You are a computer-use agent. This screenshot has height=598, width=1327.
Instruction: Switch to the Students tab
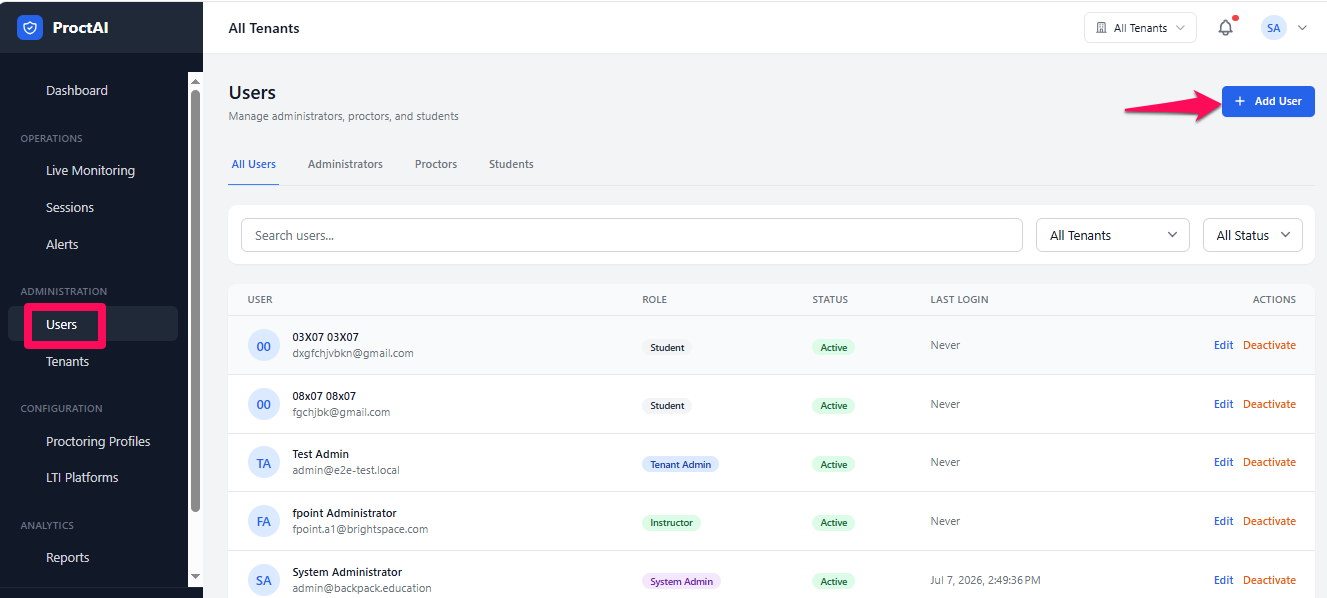coord(511,164)
